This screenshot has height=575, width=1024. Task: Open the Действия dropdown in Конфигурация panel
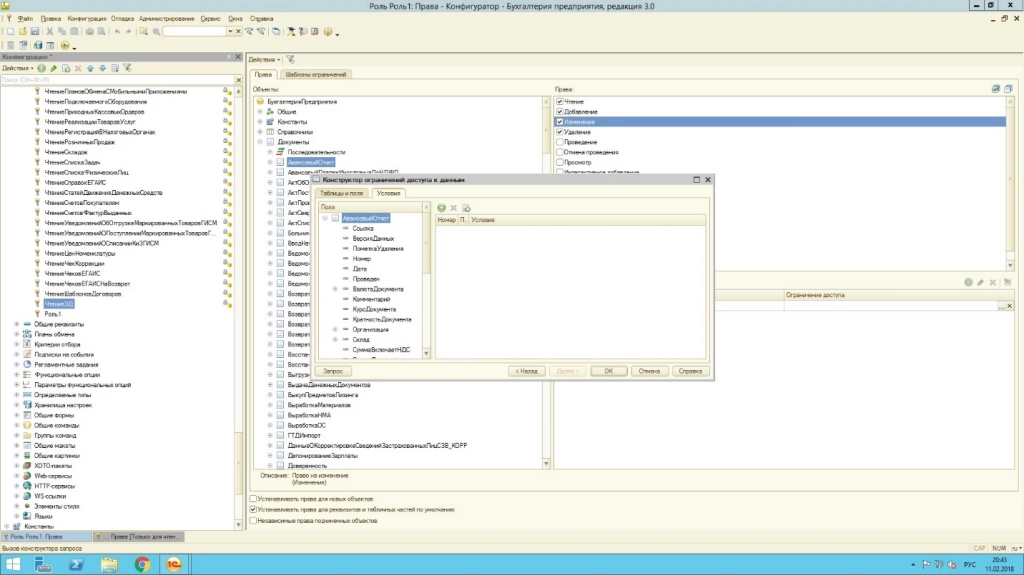click(17, 68)
